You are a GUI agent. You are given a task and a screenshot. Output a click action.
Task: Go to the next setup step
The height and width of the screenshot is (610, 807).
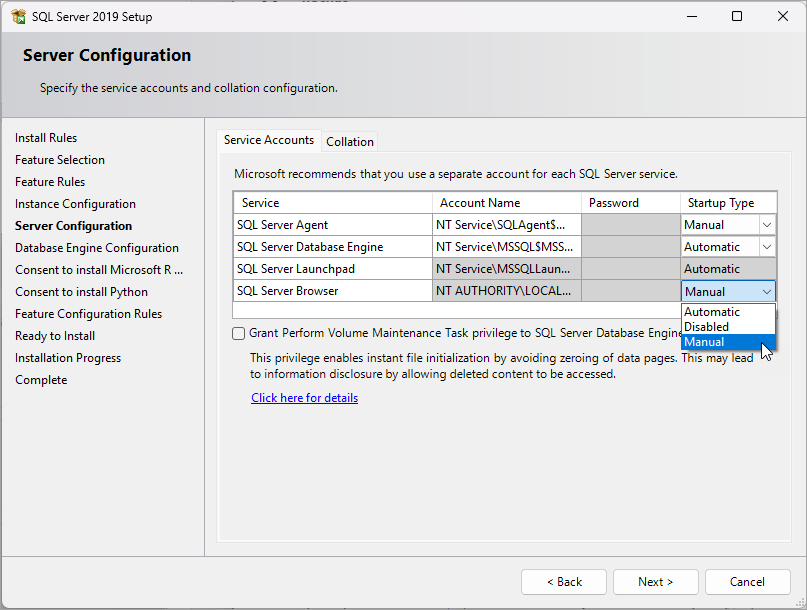[x=655, y=582]
